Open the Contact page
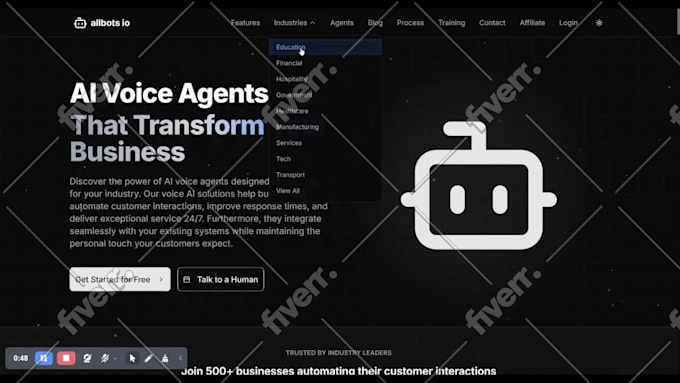Screen dimensions: 680x383 (492, 23)
